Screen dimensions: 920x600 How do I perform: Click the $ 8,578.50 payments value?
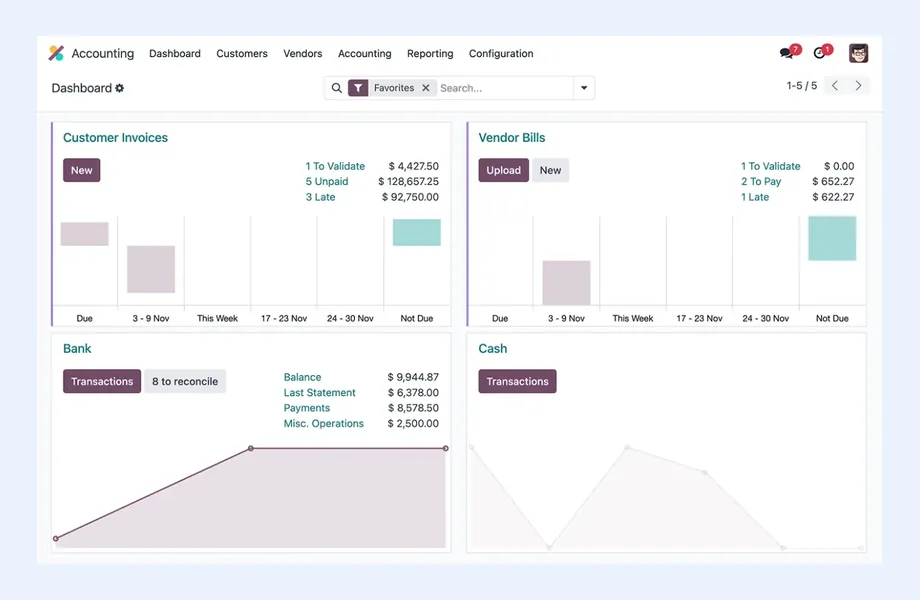(413, 408)
